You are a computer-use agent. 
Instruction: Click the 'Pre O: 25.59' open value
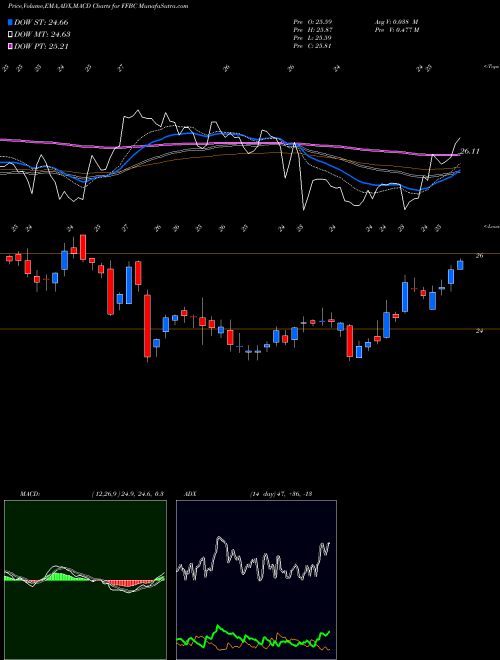pyautogui.click(x=313, y=21)
